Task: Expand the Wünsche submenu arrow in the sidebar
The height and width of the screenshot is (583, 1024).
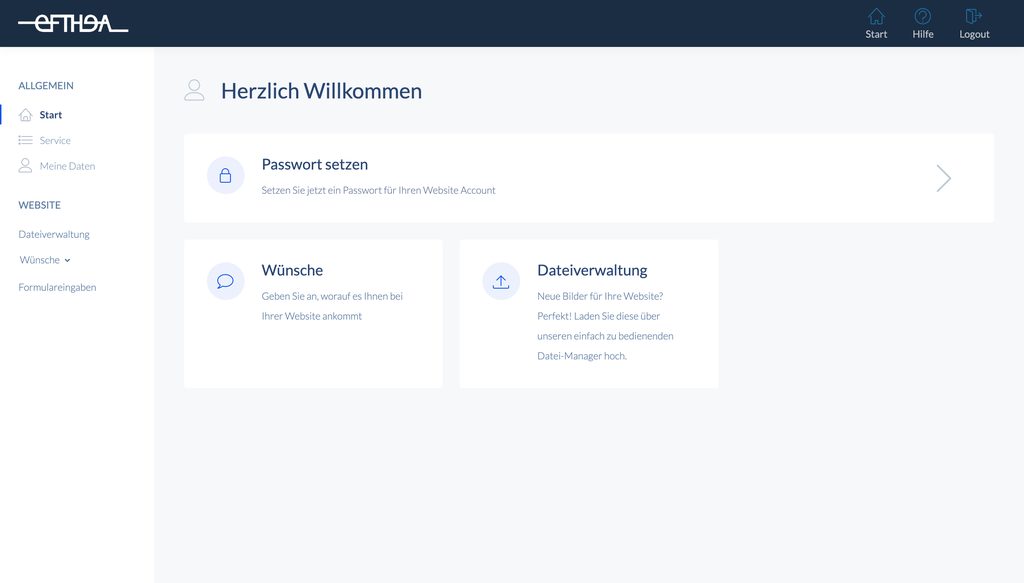Action: click(x=67, y=260)
